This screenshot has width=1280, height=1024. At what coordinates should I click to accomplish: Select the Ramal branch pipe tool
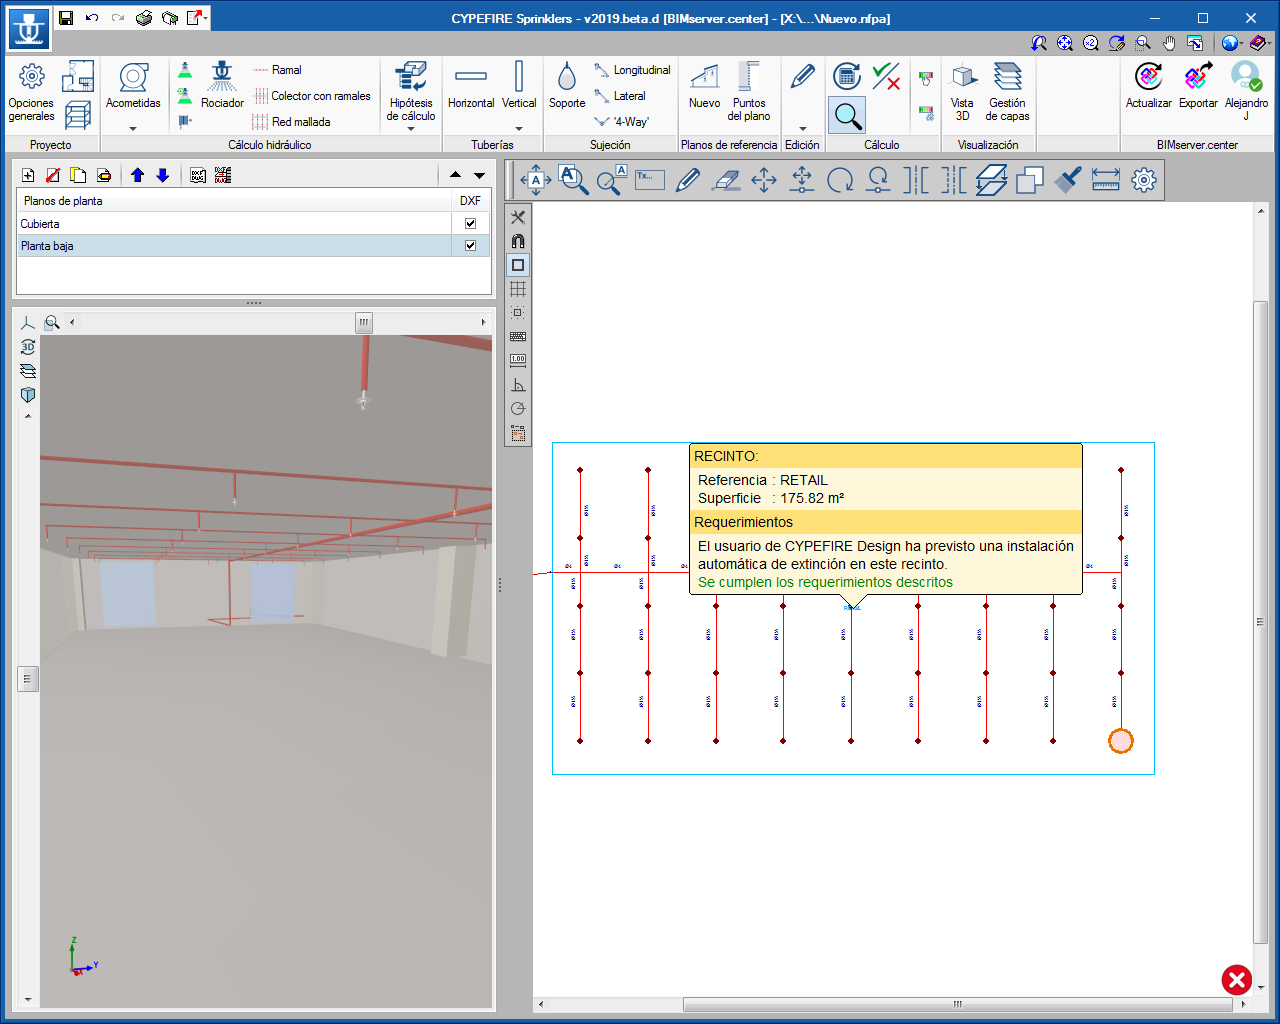(277, 70)
